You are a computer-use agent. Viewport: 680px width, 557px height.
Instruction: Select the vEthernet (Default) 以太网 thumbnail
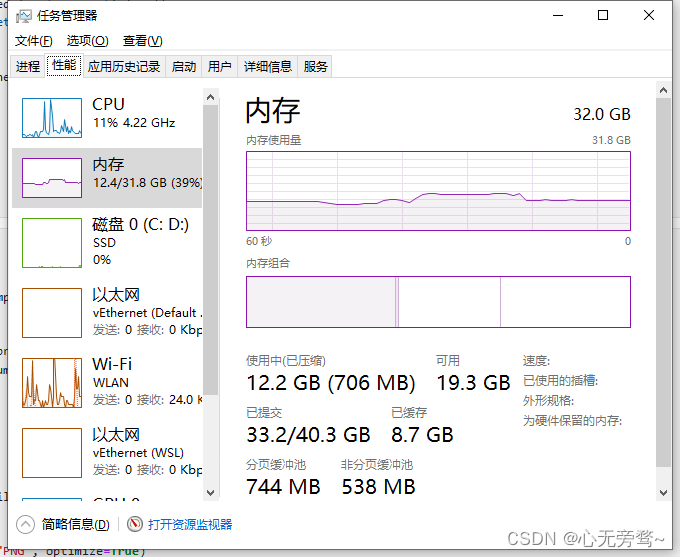pyautogui.click(x=52, y=313)
